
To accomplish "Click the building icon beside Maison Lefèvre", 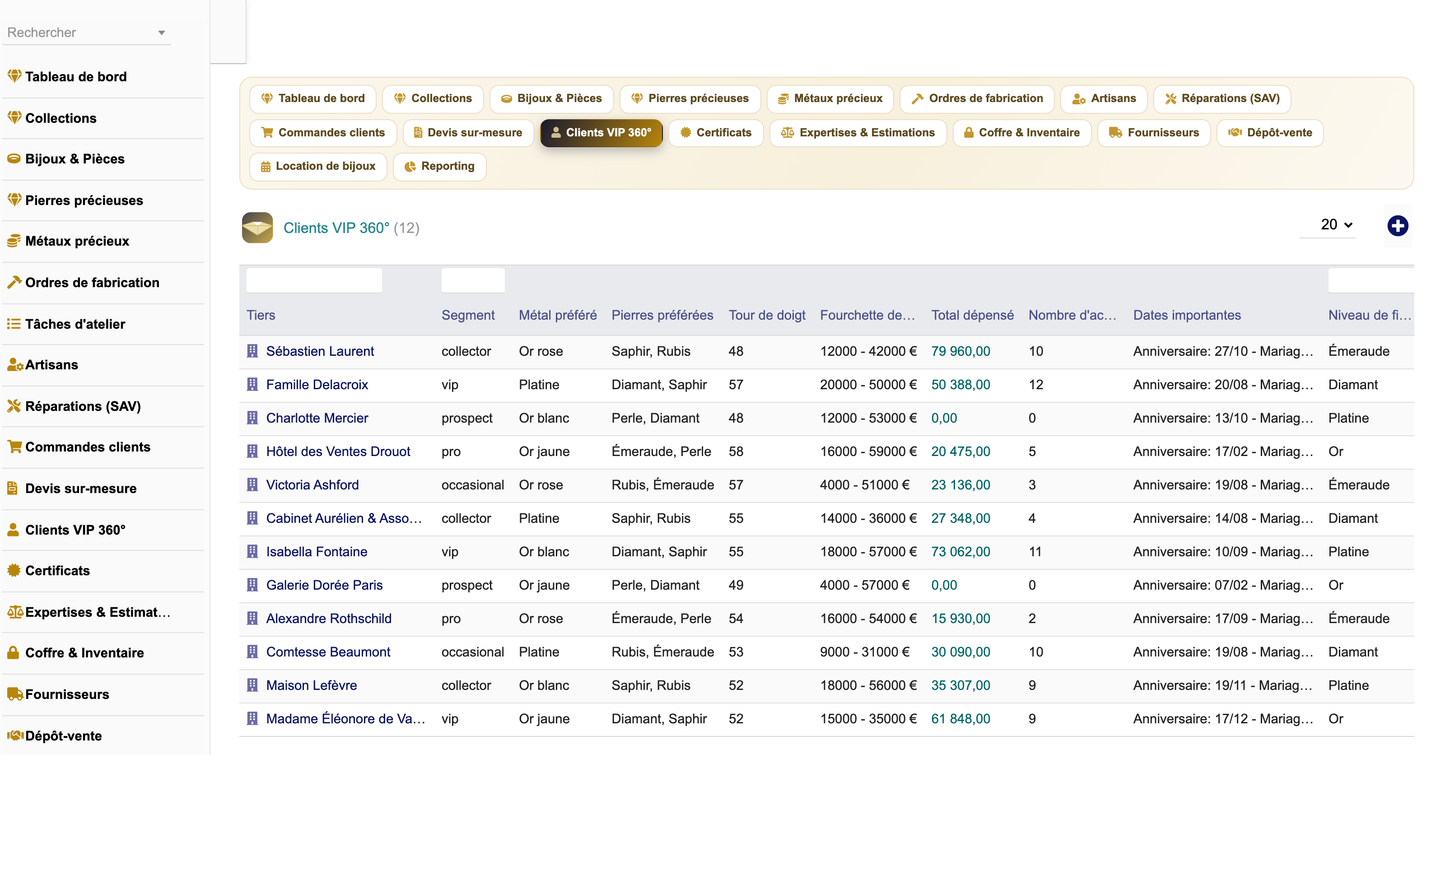I will coord(253,685).
